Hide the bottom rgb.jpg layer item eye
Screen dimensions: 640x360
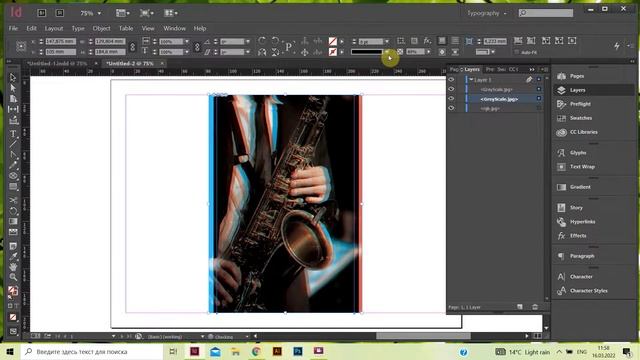click(x=451, y=108)
